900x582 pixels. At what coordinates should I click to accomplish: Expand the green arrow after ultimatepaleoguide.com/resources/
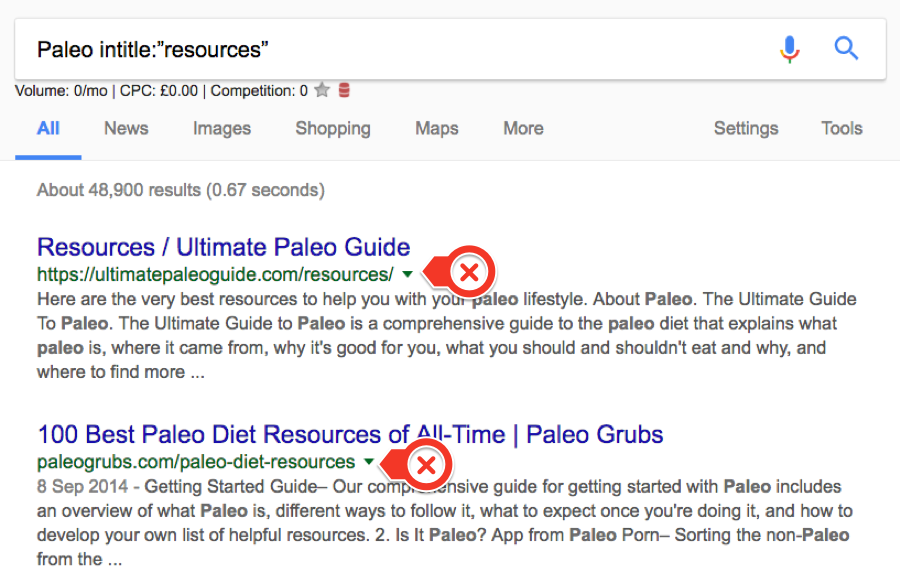pos(407,274)
